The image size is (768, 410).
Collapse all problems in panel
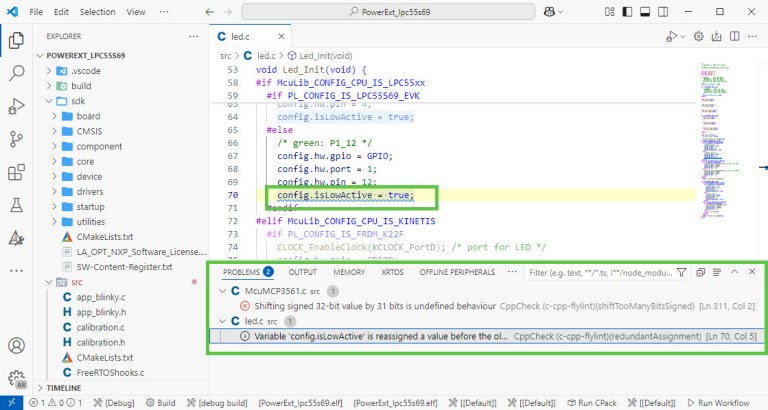coord(700,272)
